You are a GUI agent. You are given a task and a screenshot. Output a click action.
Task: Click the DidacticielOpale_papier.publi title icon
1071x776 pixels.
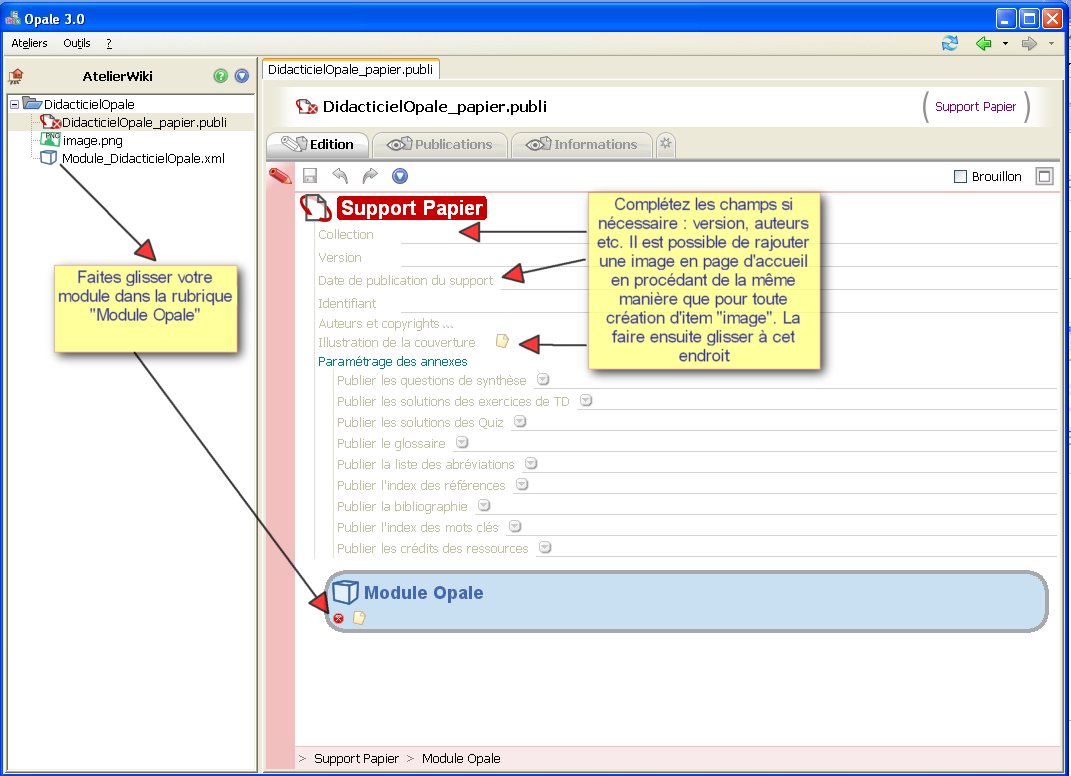click(x=307, y=107)
